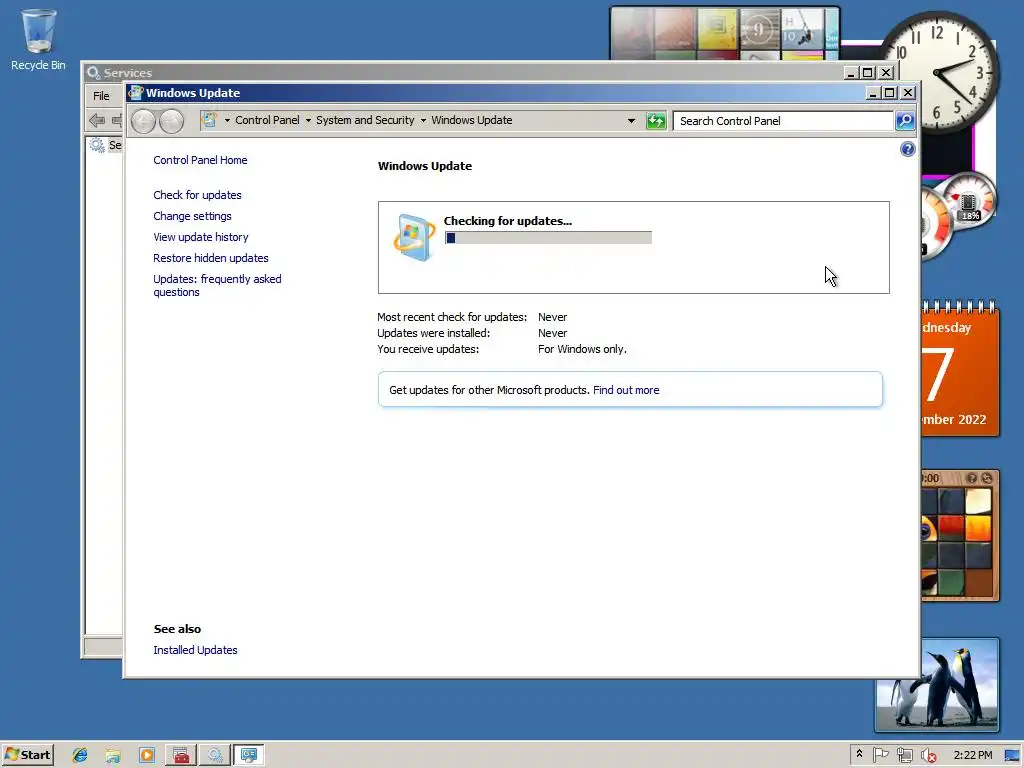Click the green refresh button beside address bar
This screenshot has width=1024, height=768.
click(x=656, y=121)
